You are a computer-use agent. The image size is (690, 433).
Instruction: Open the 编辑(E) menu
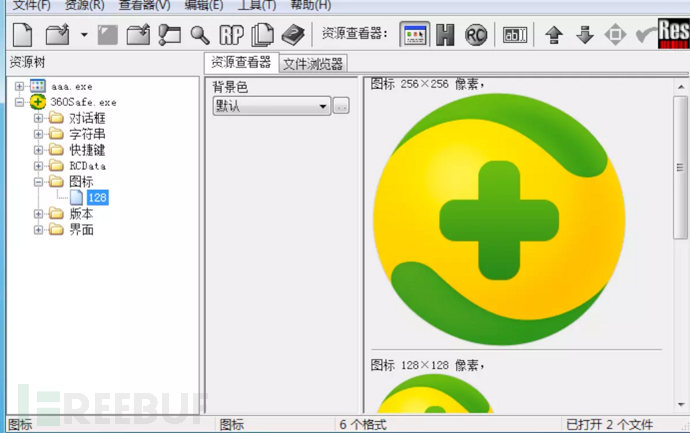pyautogui.click(x=204, y=5)
